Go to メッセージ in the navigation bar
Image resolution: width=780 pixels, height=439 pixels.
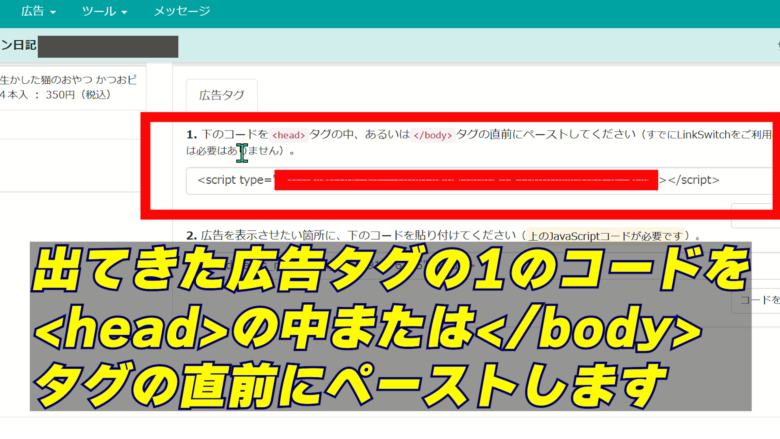182,12
